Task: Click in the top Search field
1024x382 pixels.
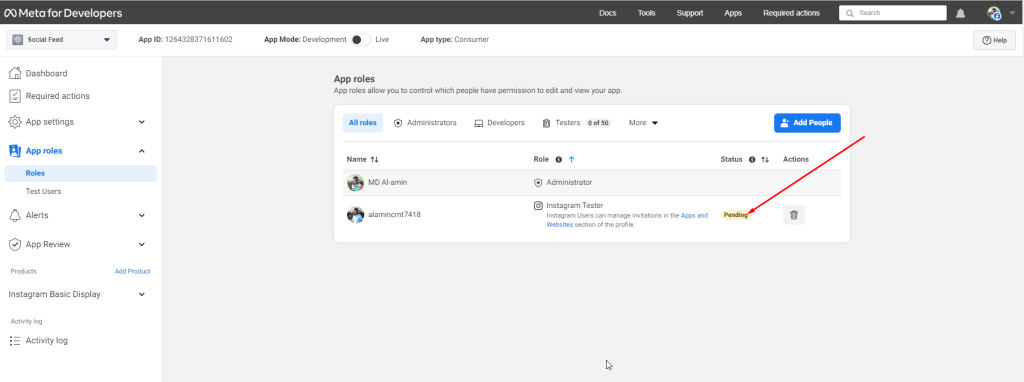Action: [893, 13]
